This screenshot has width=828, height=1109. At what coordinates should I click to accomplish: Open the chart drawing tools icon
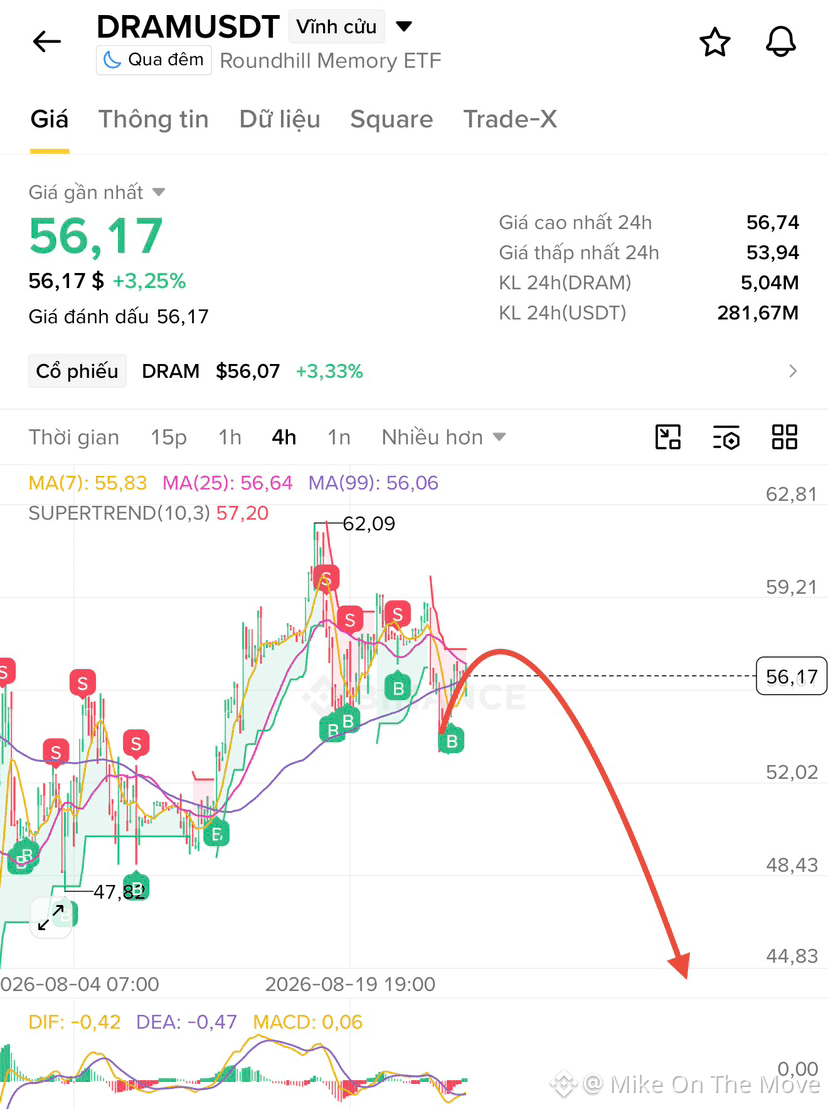coord(668,437)
